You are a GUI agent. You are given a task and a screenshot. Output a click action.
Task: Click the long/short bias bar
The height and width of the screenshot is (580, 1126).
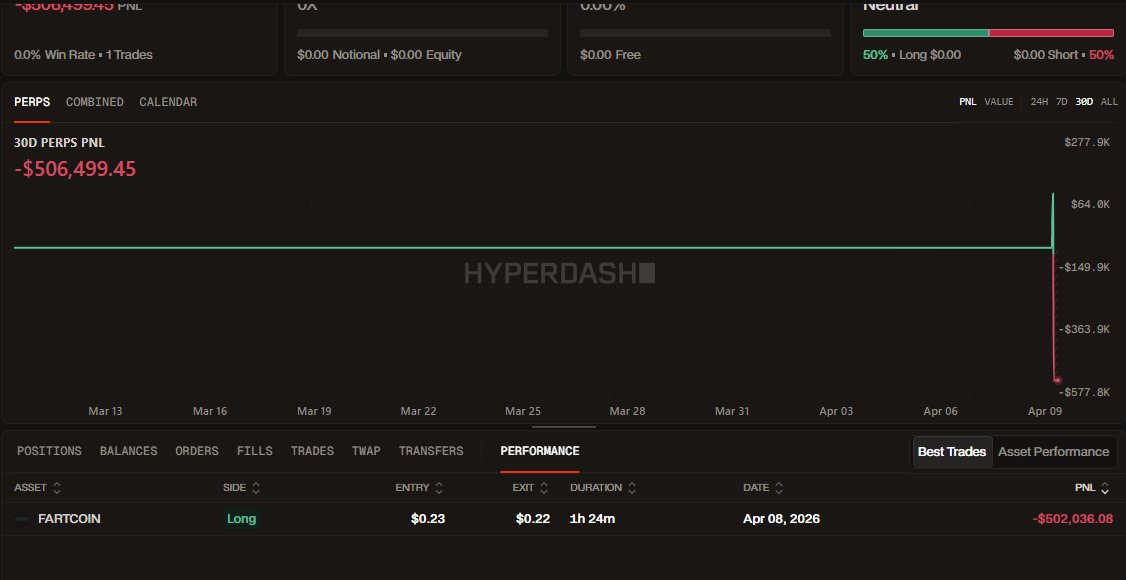(988, 33)
